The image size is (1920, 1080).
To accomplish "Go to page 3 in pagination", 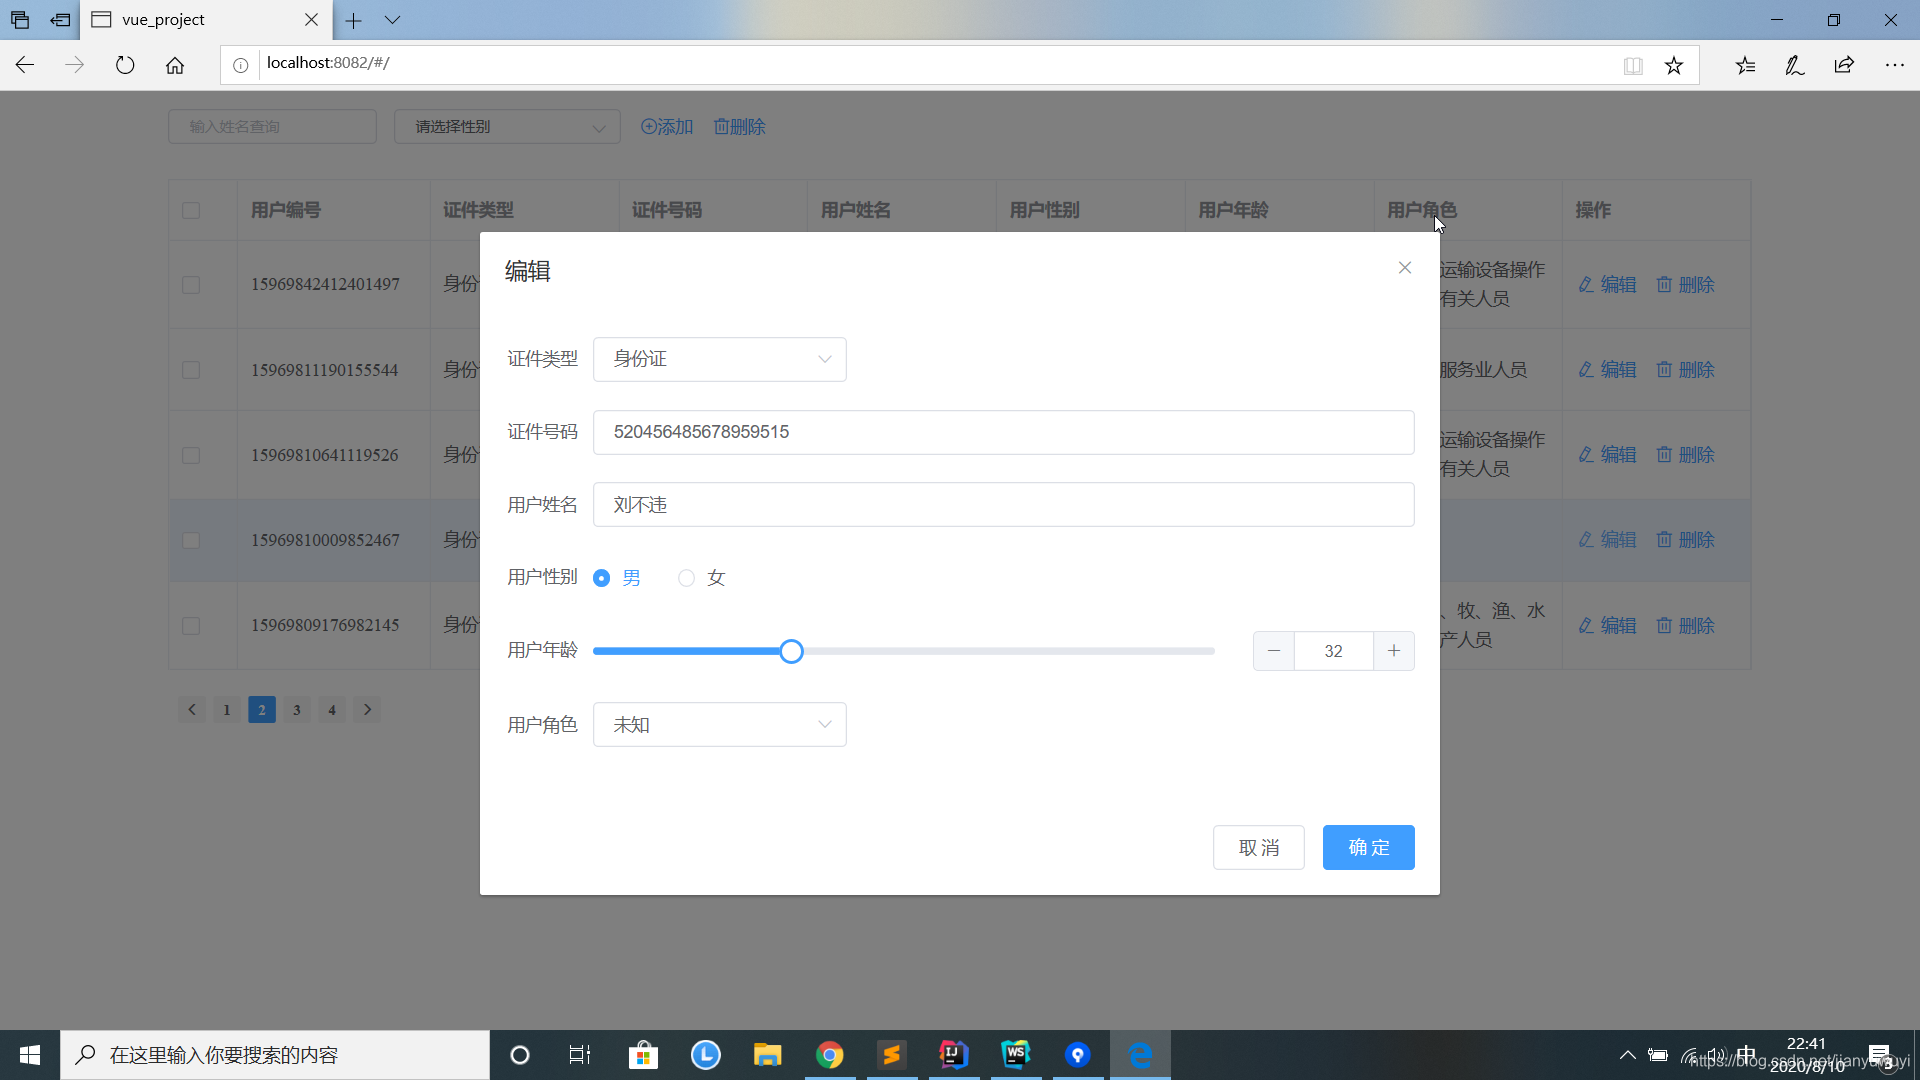I will (x=297, y=710).
